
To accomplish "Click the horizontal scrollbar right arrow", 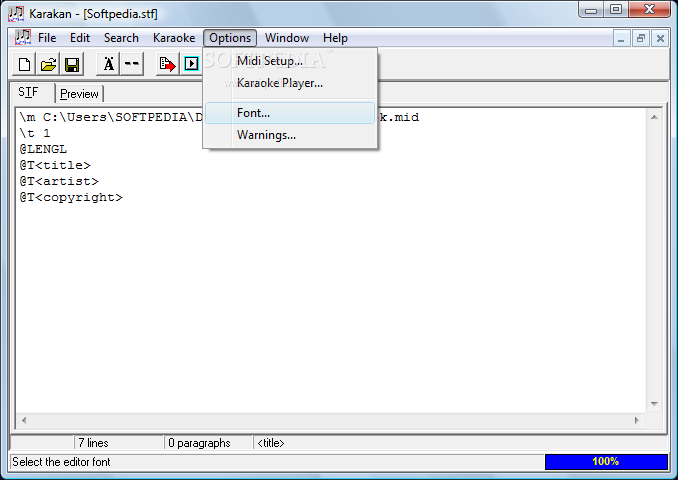I will (636, 420).
